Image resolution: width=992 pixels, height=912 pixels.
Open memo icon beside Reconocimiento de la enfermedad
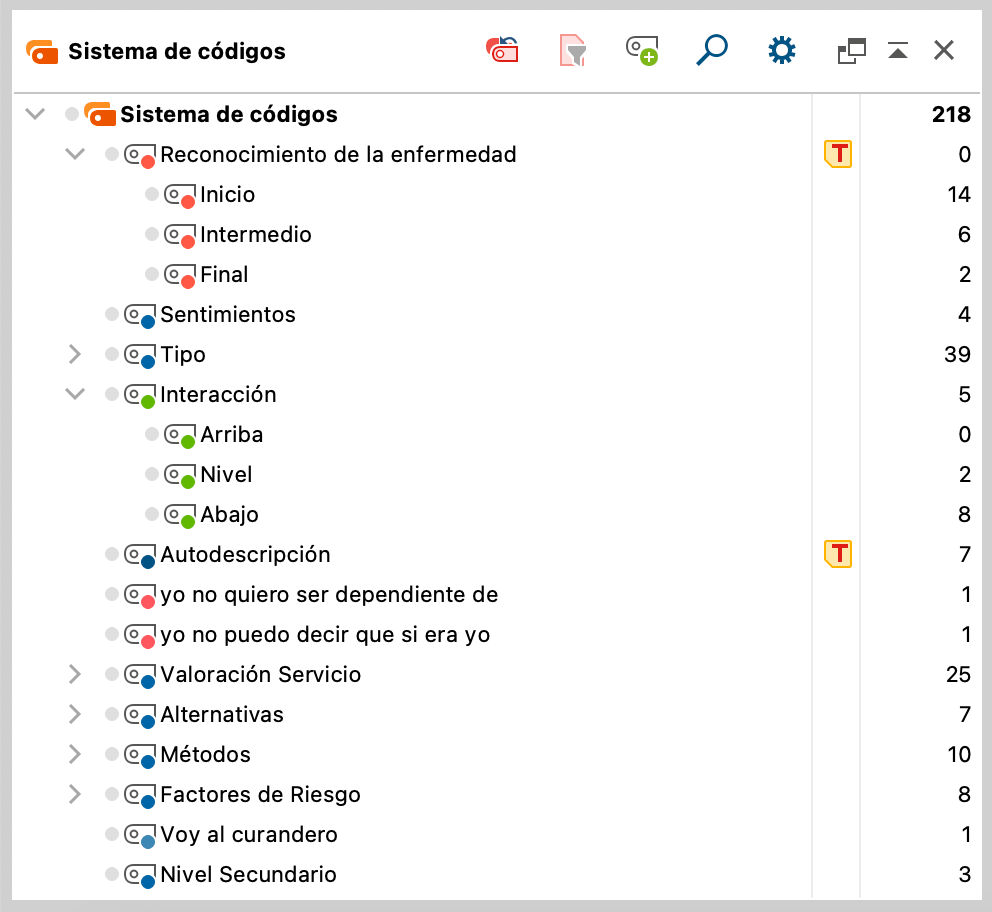837,154
